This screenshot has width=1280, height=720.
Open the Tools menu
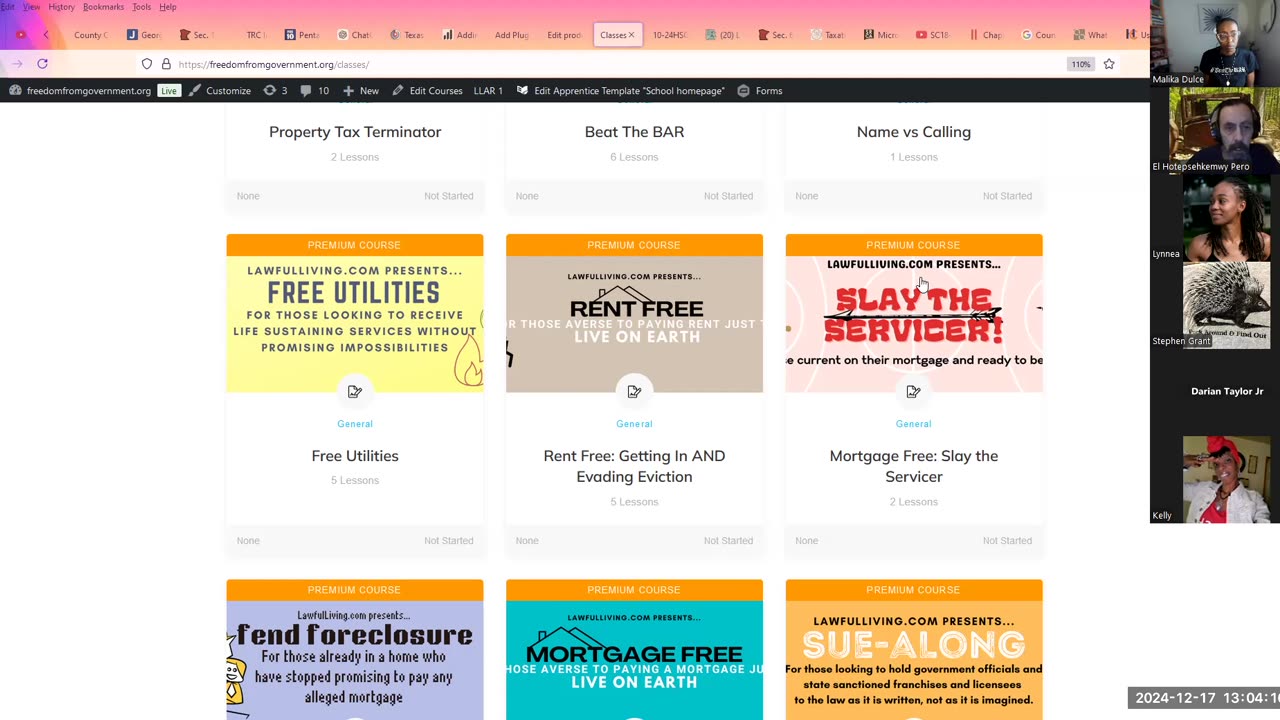[142, 7]
